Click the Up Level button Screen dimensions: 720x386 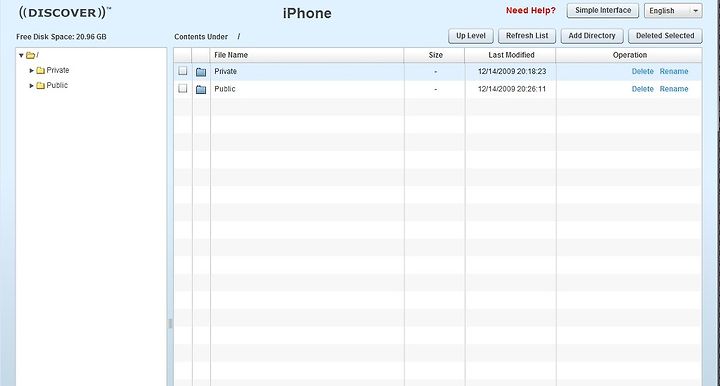click(x=471, y=36)
